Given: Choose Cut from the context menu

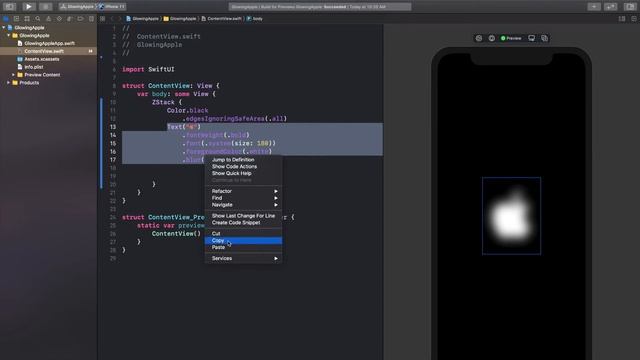Looking at the screenshot, I should point(243,233).
